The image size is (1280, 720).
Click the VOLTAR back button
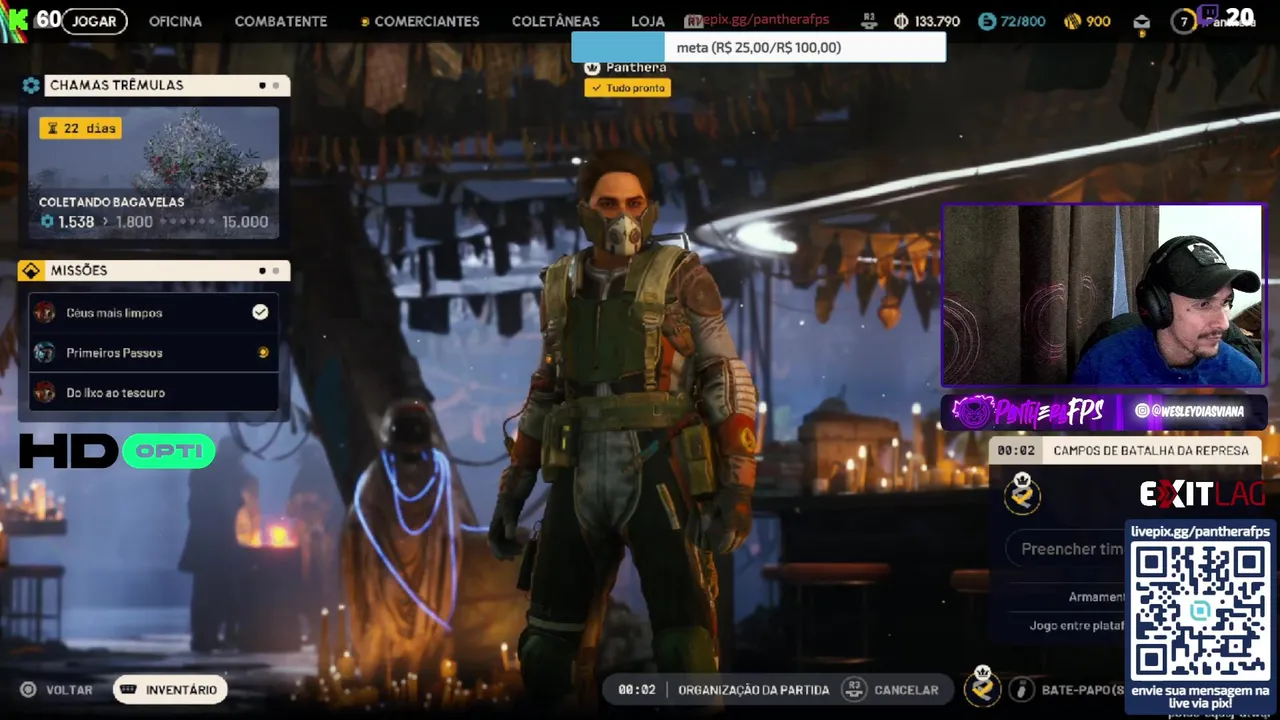click(57, 690)
